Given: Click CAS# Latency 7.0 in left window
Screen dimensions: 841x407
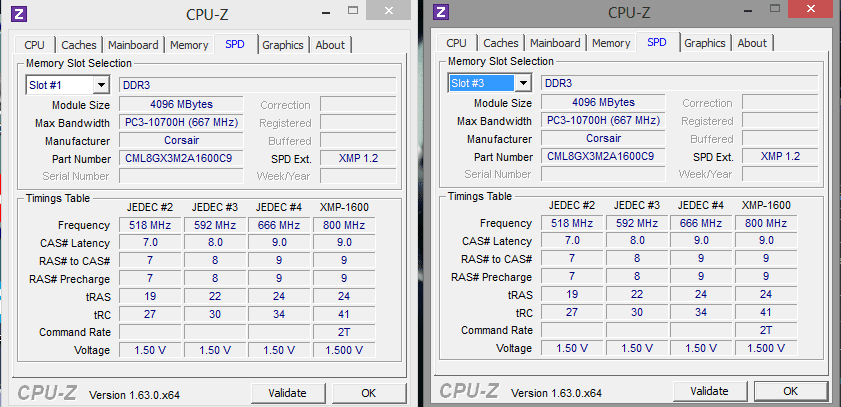Looking at the screenshot, I should tap(150, 243).
